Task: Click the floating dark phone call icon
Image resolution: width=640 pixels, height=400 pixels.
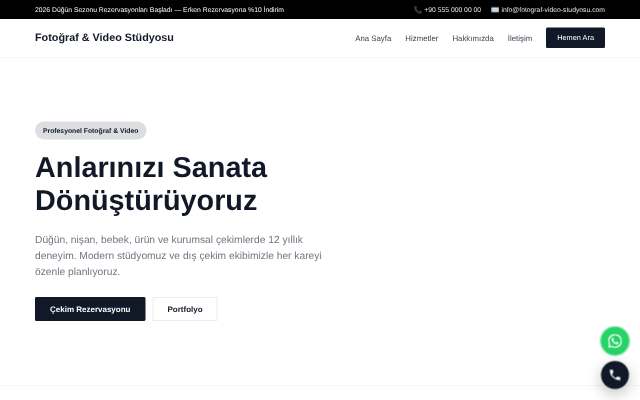Action: 615,375
